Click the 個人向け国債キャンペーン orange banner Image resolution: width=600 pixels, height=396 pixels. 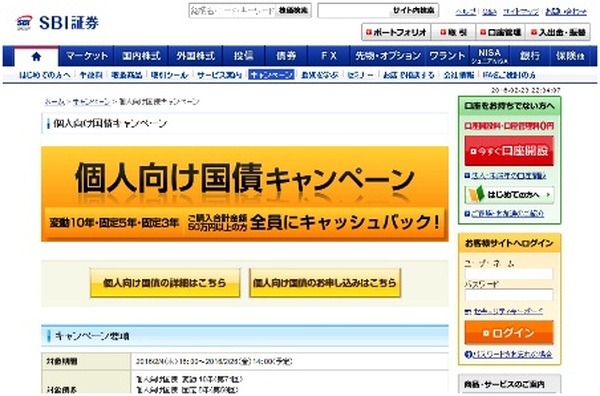pyautogui.click(x=245, y=194)
